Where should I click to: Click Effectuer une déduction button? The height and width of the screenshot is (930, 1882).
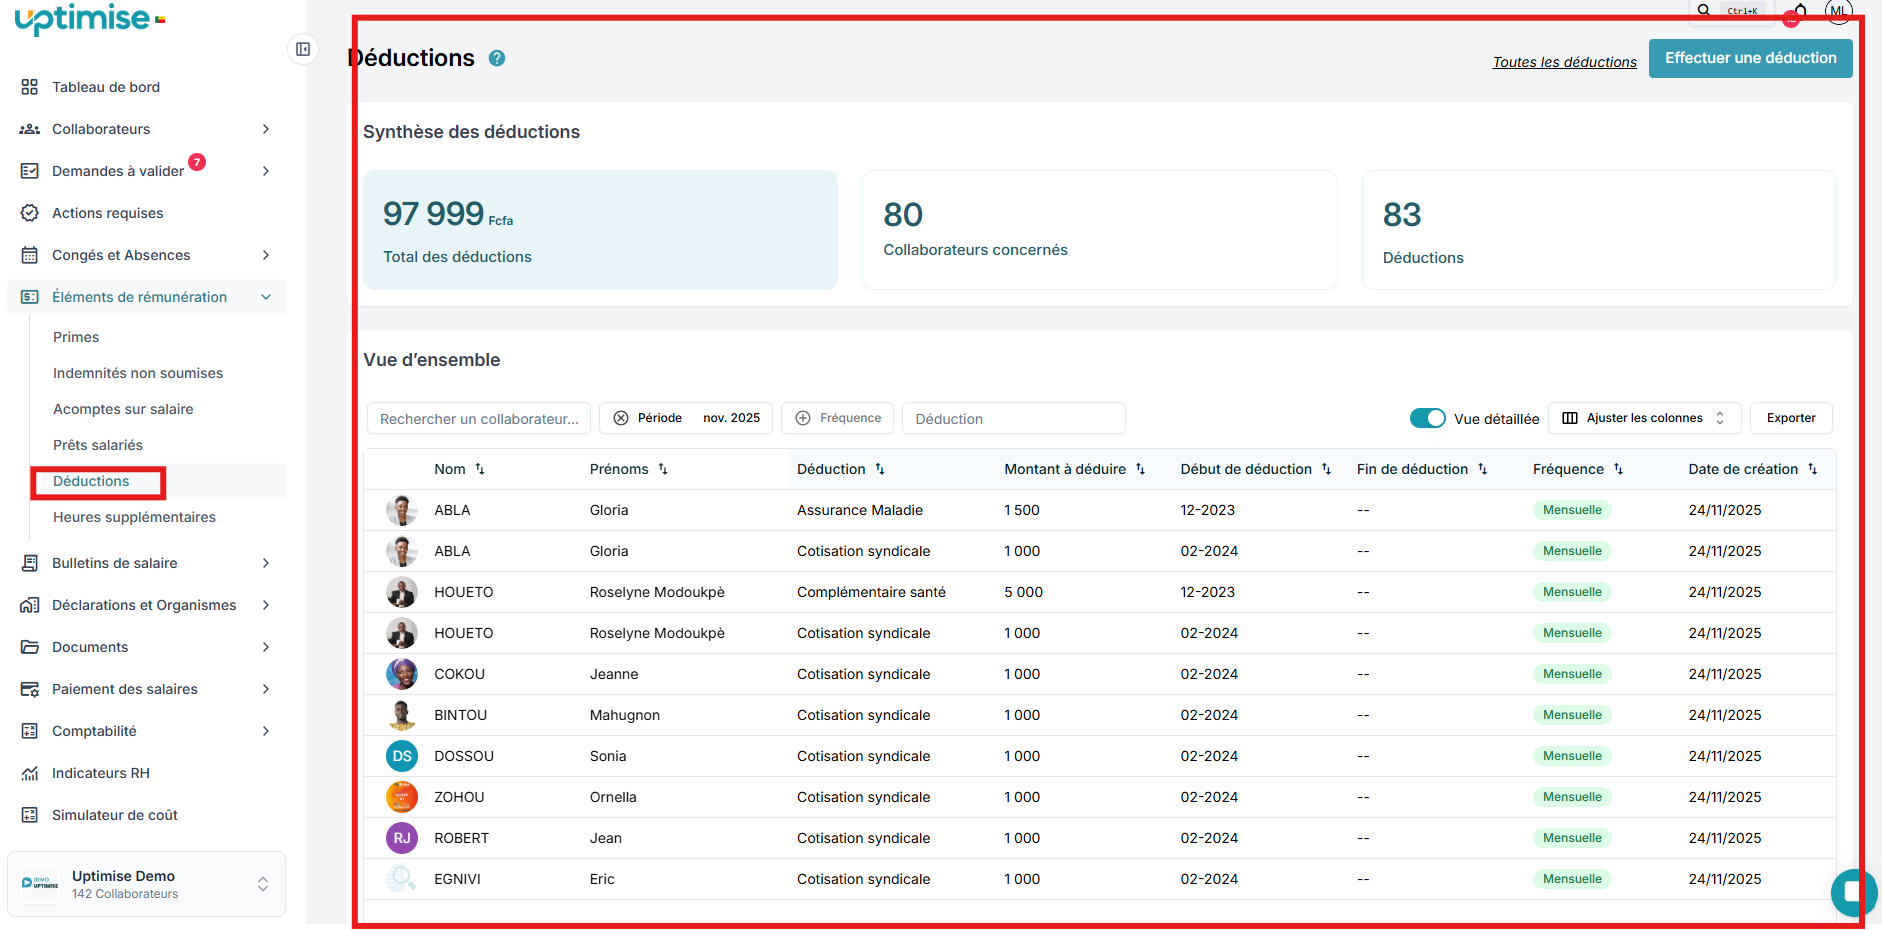tap(1750, 58)
